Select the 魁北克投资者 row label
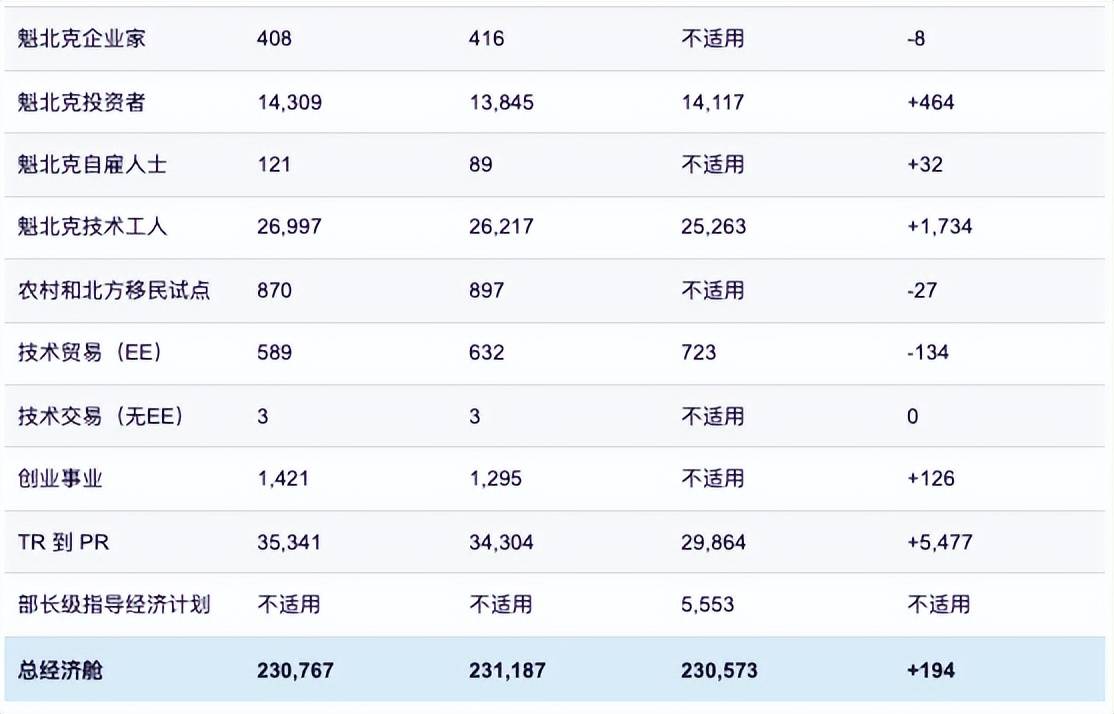 click(x=82, y=102)
